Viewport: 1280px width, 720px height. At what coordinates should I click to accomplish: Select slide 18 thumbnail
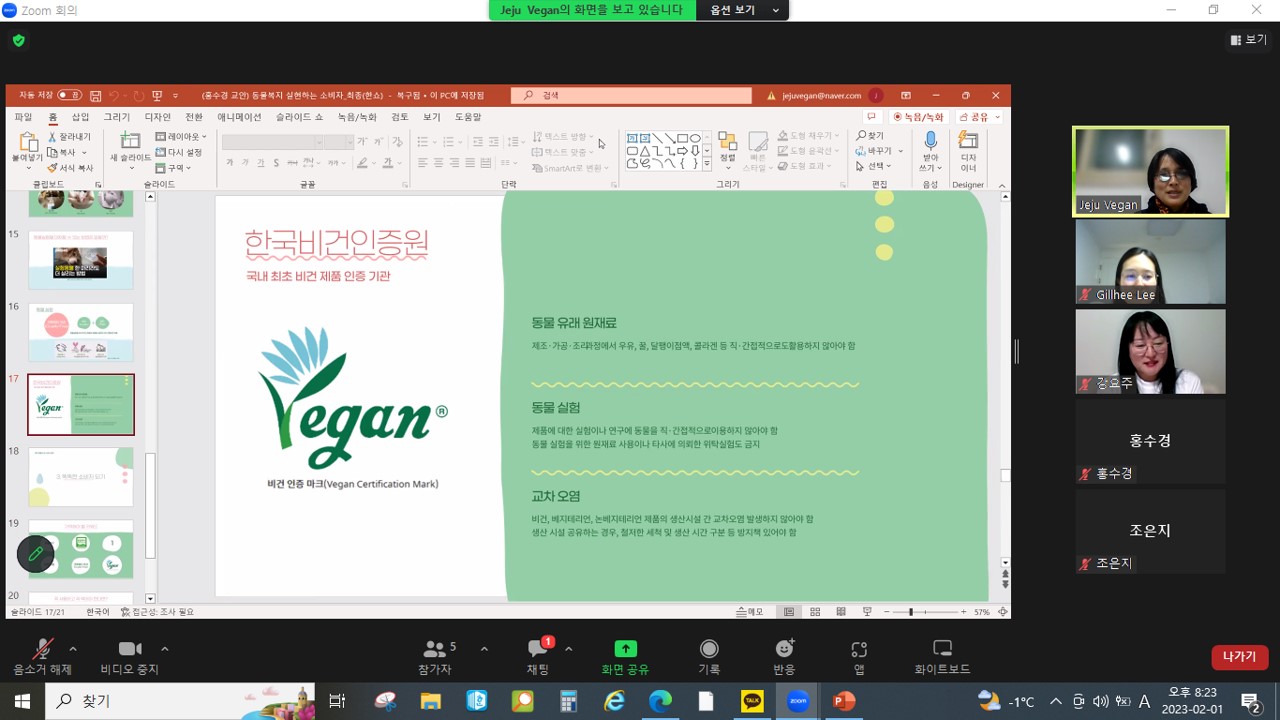[81, 478]
